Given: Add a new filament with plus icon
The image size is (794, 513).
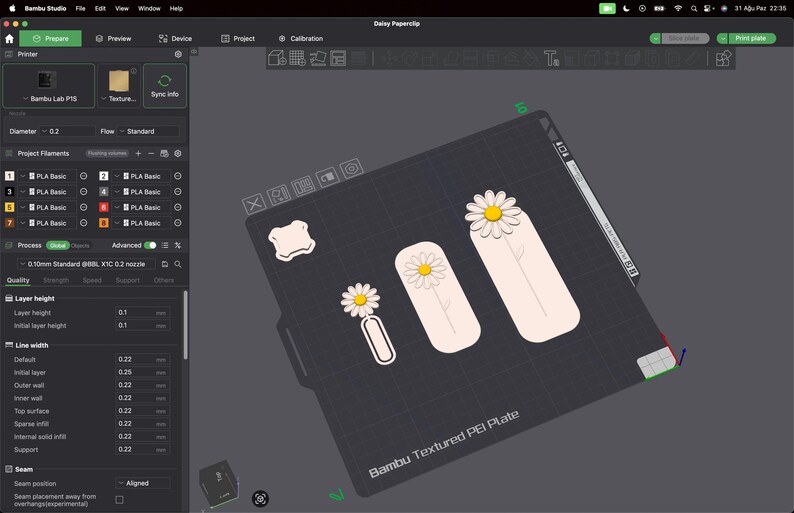Looking at the screenshot, I should (x=138, y=153).
